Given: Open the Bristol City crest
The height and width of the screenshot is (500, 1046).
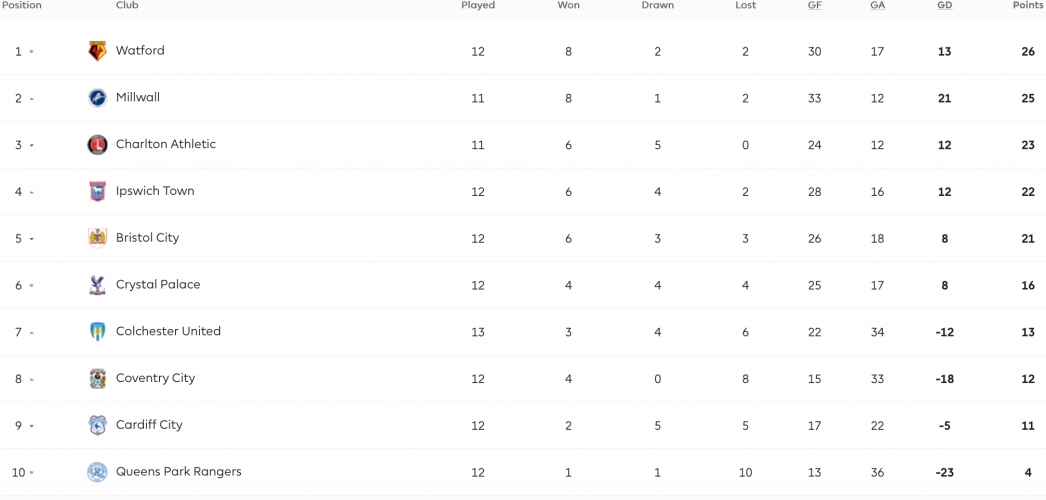Looking at the screenshot, I should click(x=97, y=238).
